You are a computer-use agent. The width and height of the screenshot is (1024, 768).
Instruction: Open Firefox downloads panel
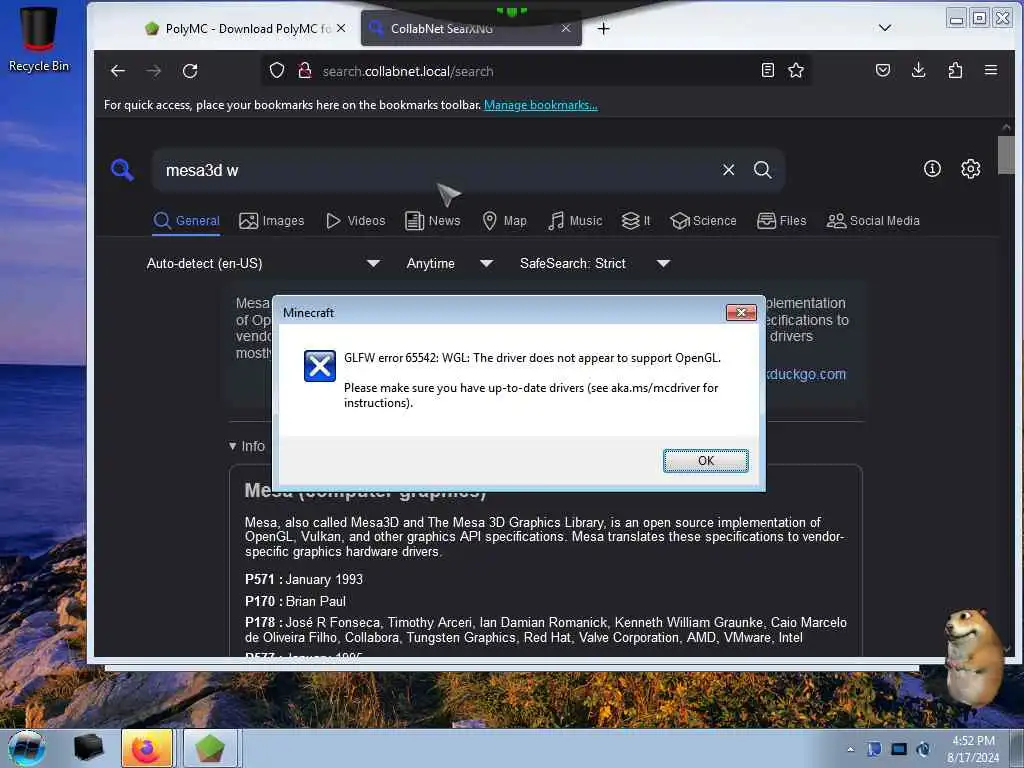(x=919, y=70)
